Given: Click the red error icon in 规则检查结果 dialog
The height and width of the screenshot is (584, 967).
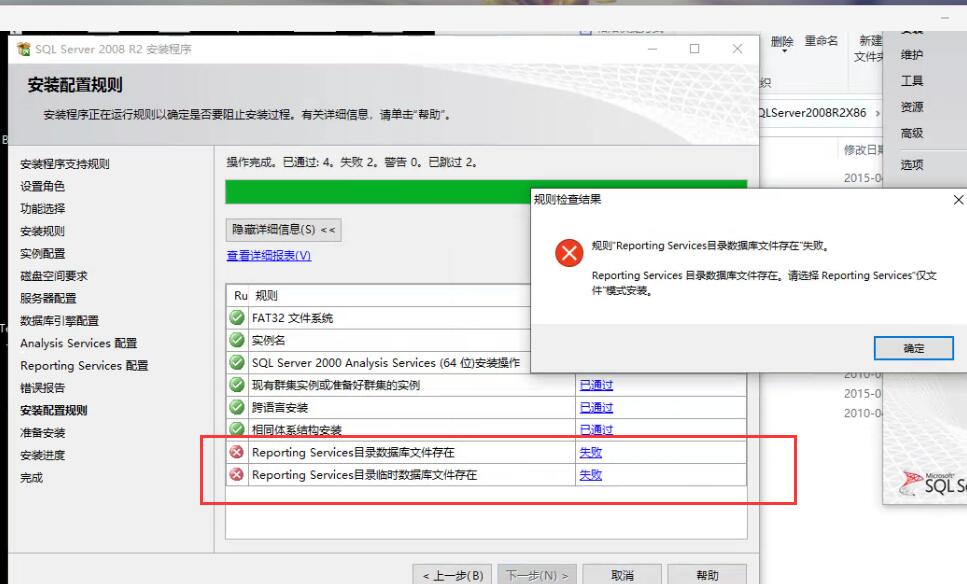Looking at the screenshot, I should pos(569,253).
